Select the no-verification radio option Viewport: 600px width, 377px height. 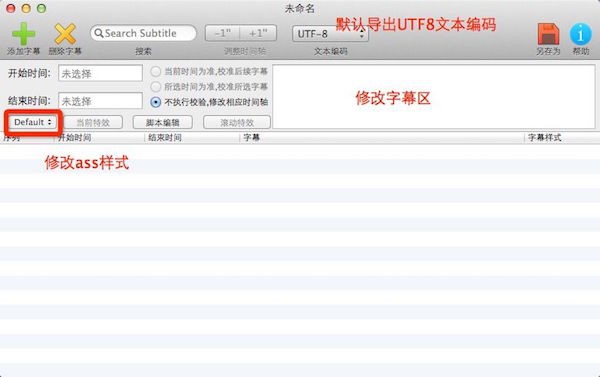point(155,102)
